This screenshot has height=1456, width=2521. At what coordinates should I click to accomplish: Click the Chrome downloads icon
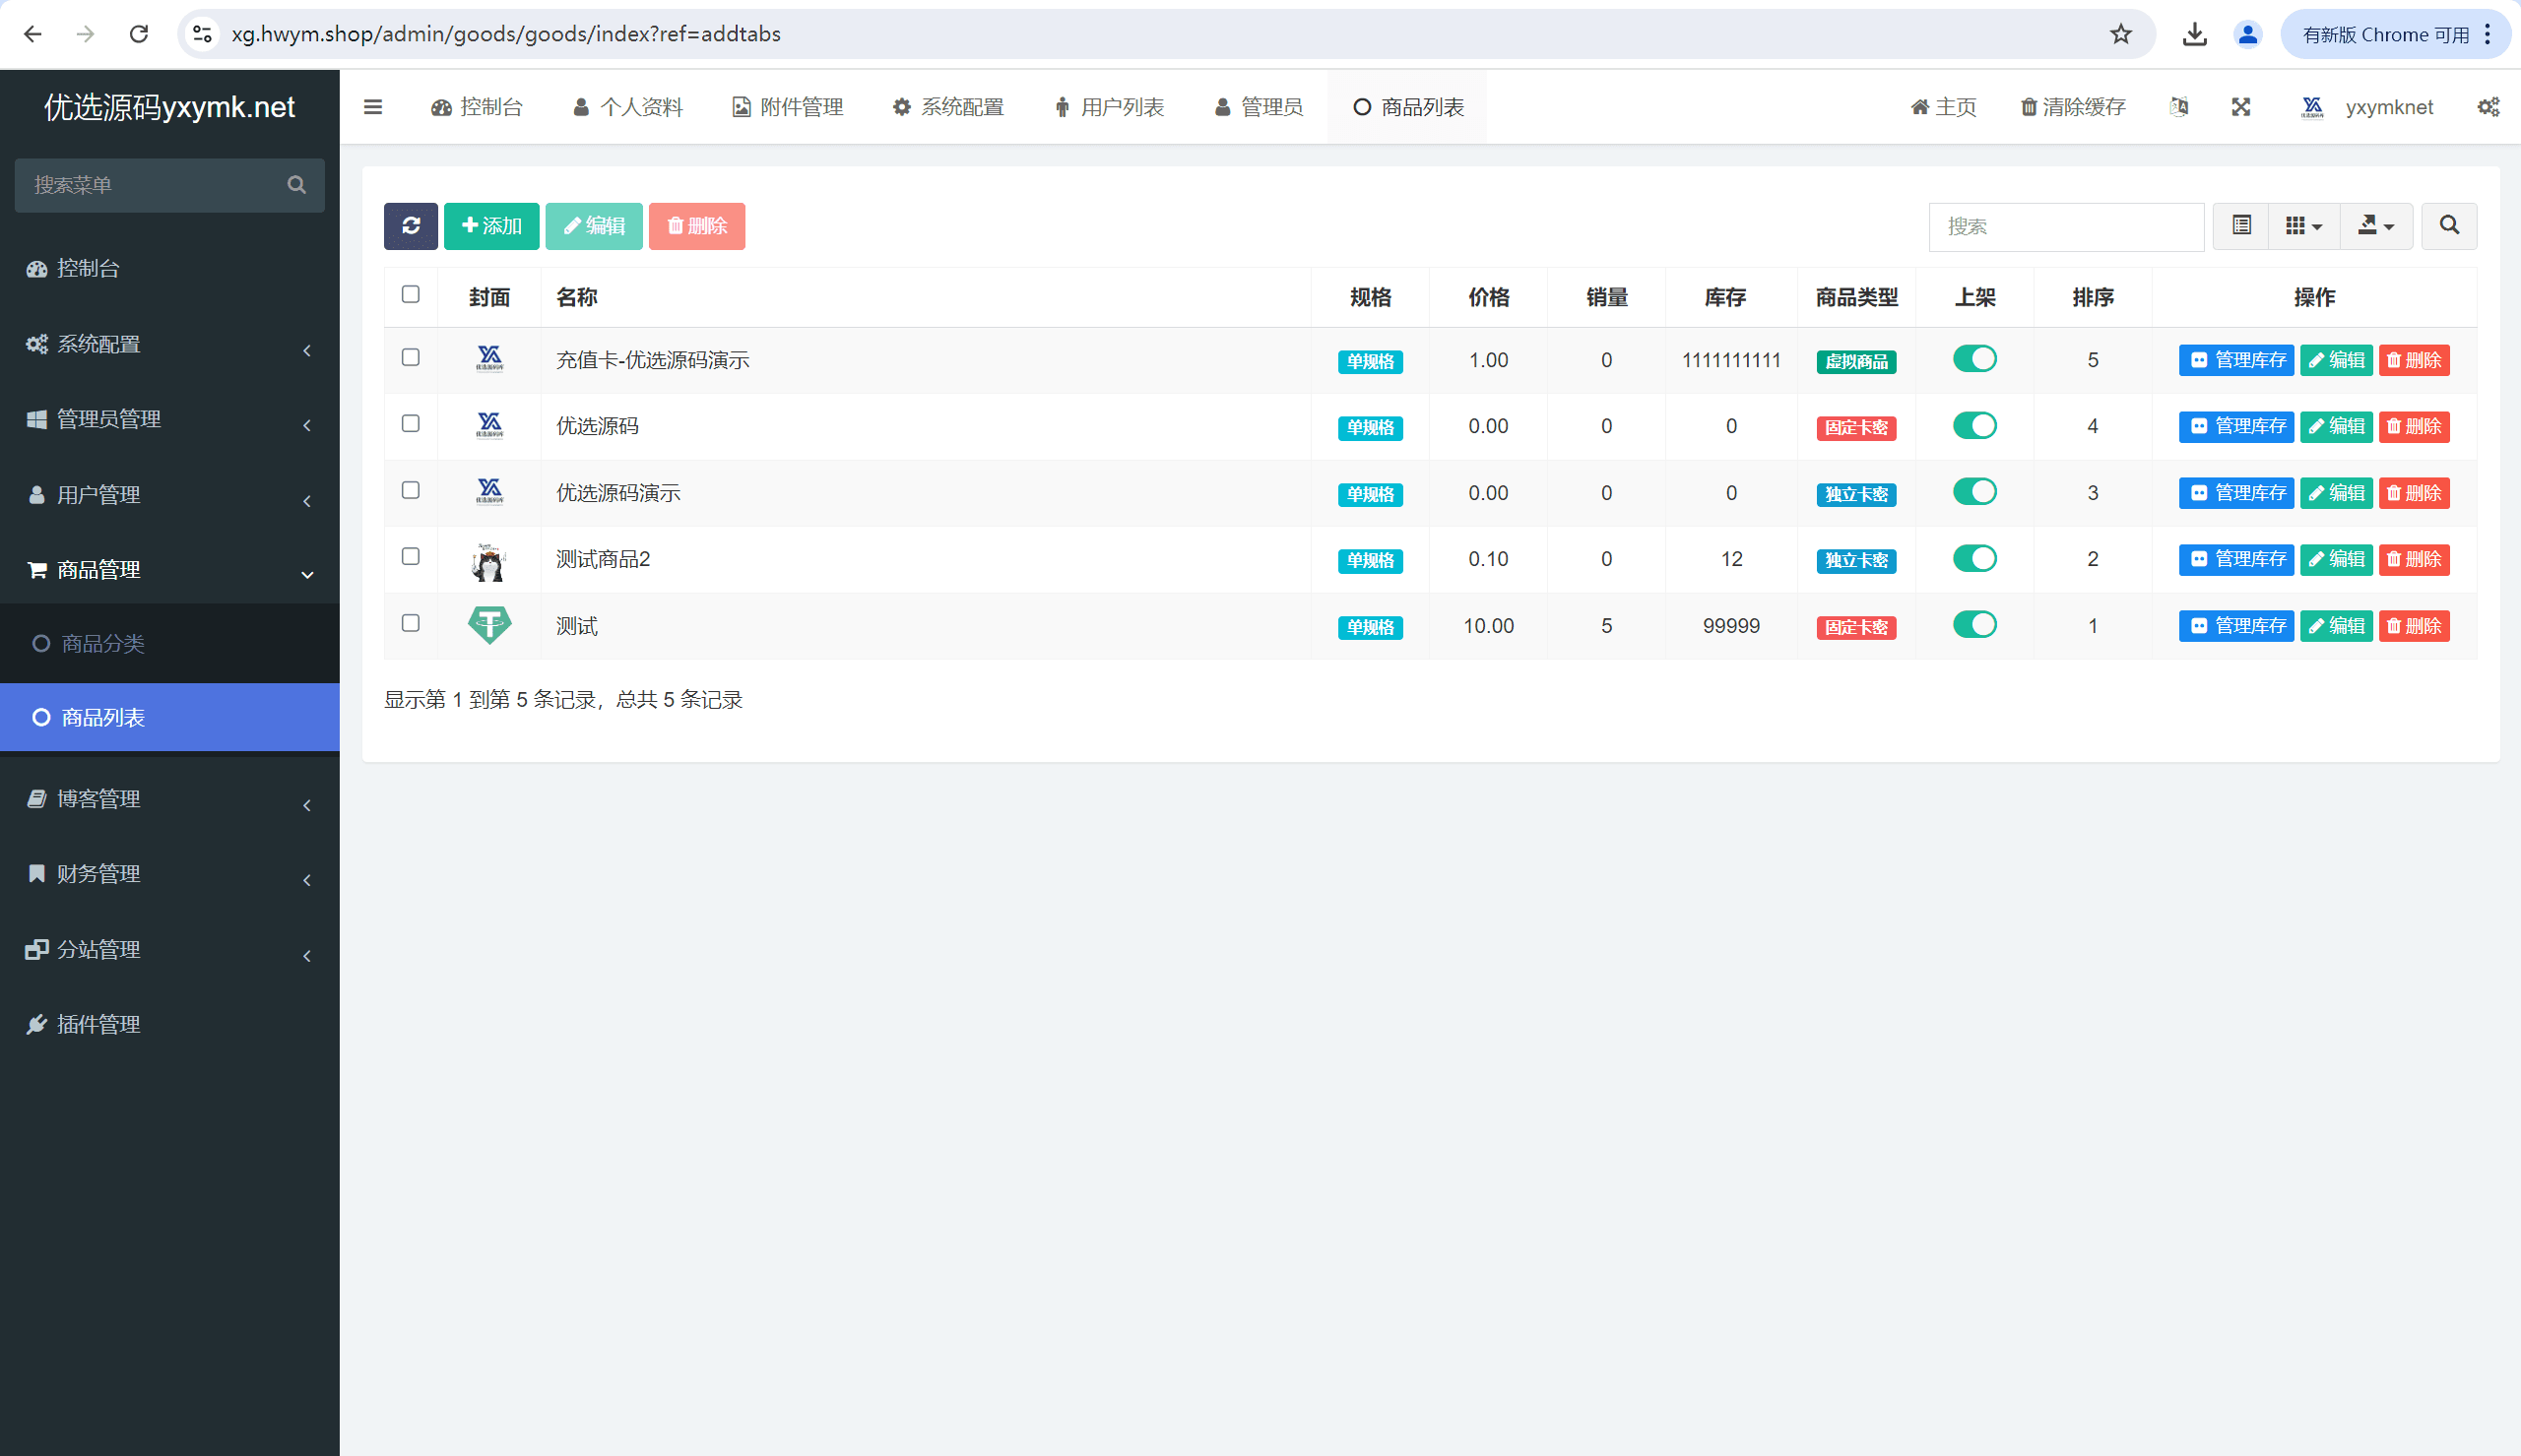pyautogui.click(x=2194, y=34)
